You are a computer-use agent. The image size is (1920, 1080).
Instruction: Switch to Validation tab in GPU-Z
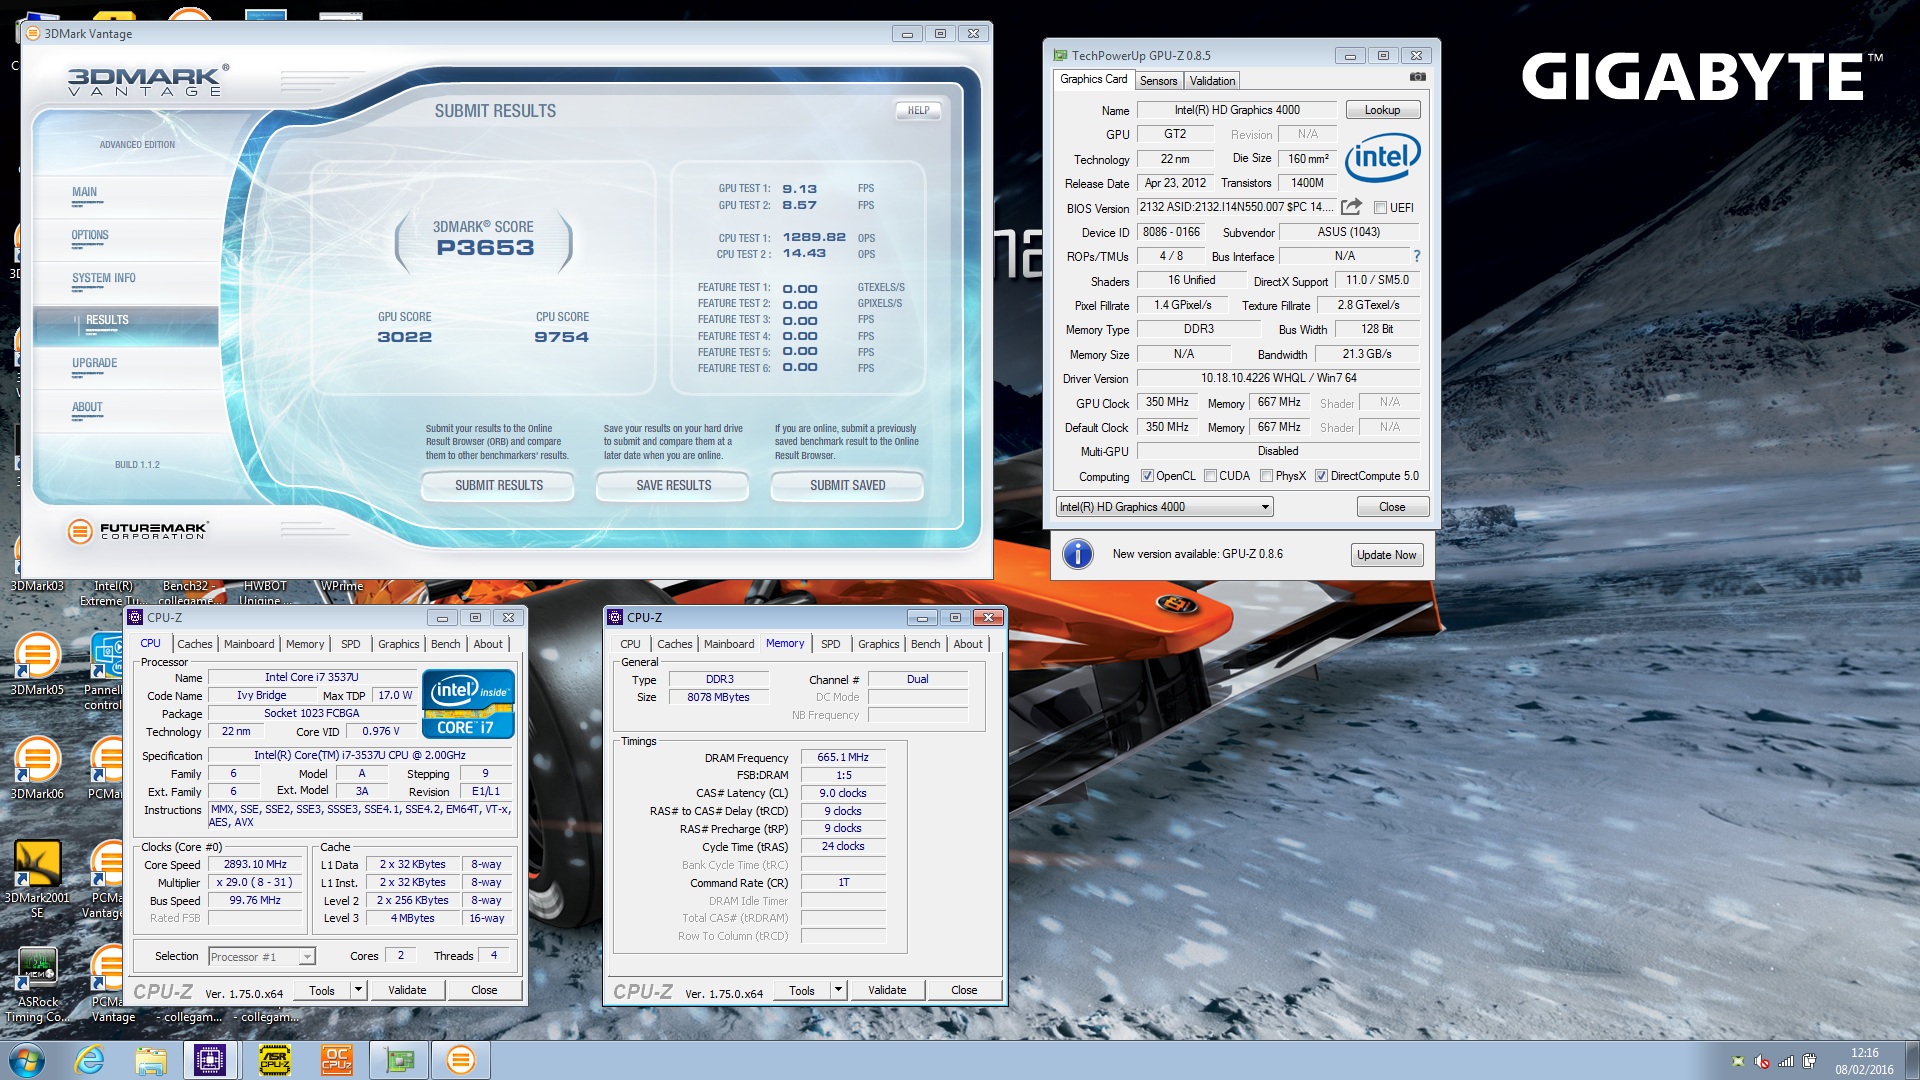(1212, 81)
